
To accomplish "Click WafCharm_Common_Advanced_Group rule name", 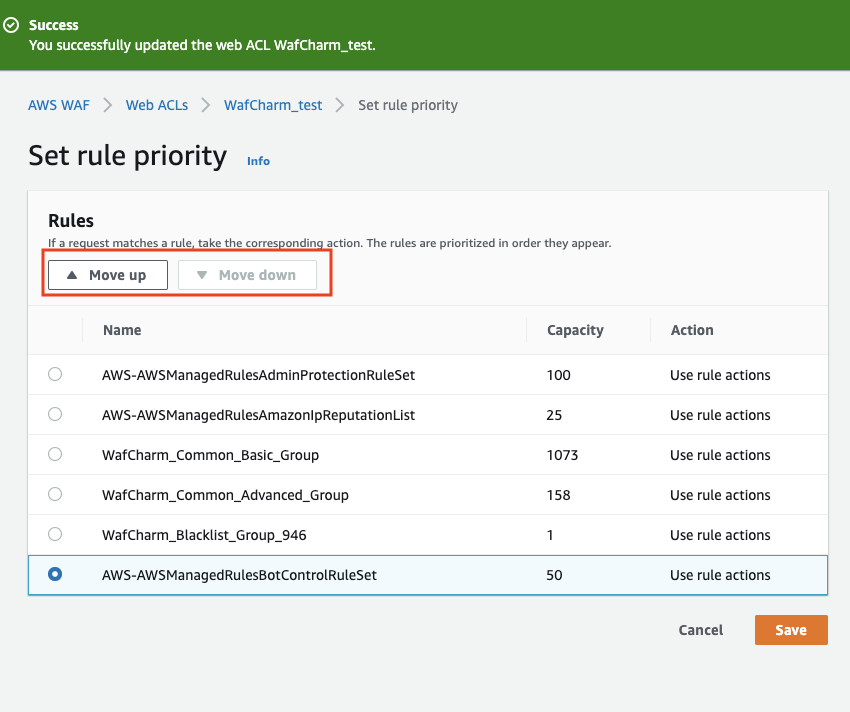I will tap(226, 495).
